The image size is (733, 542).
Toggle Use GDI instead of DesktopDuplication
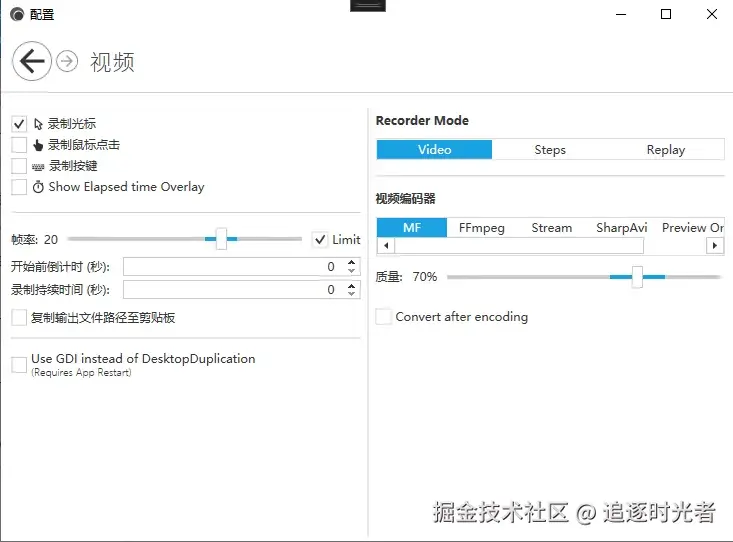(x=19, y=365)
